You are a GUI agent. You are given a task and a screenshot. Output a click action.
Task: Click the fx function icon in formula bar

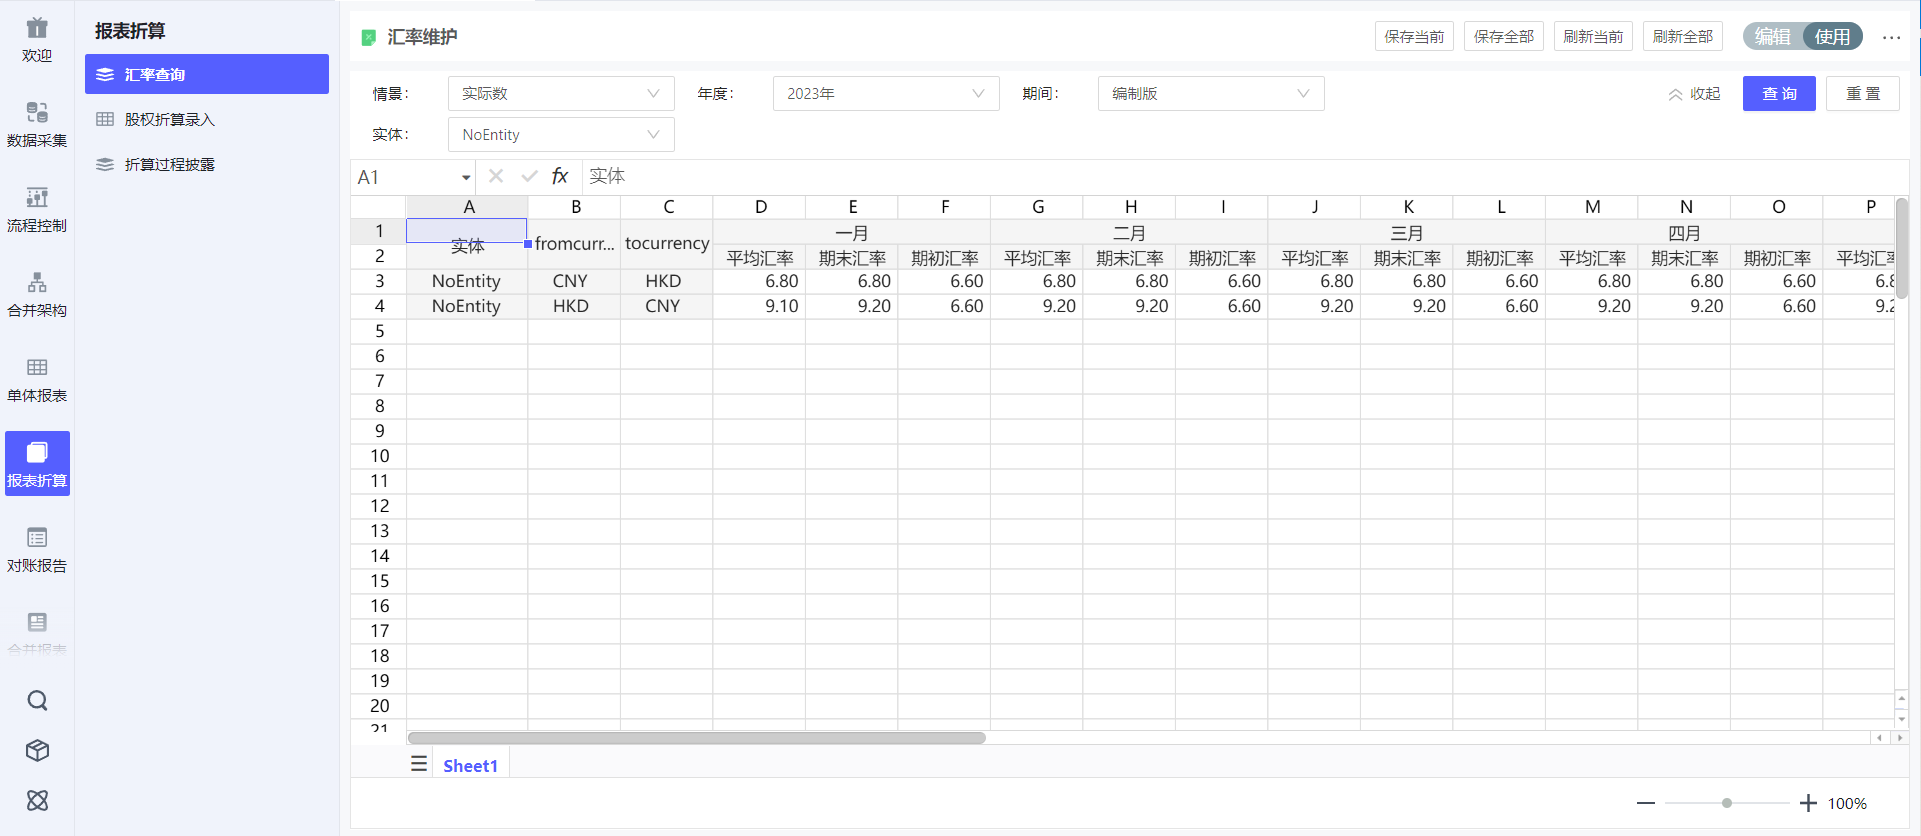coord(560,177)
